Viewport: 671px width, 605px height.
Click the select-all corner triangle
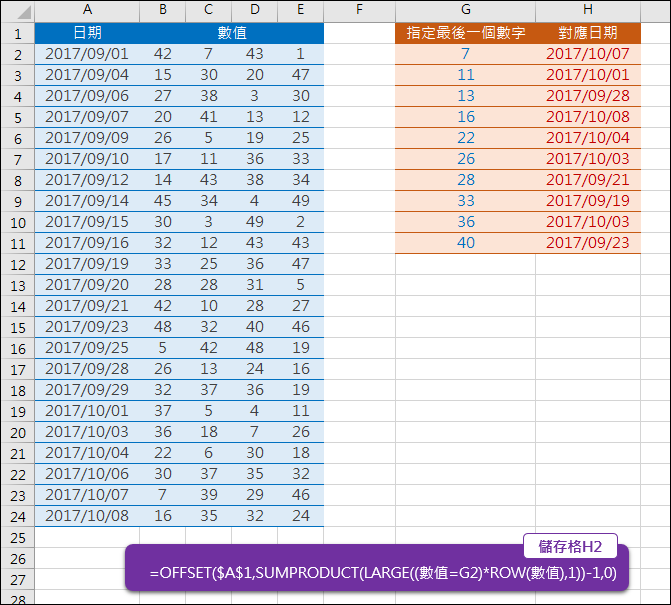click(x=23, y=12)
